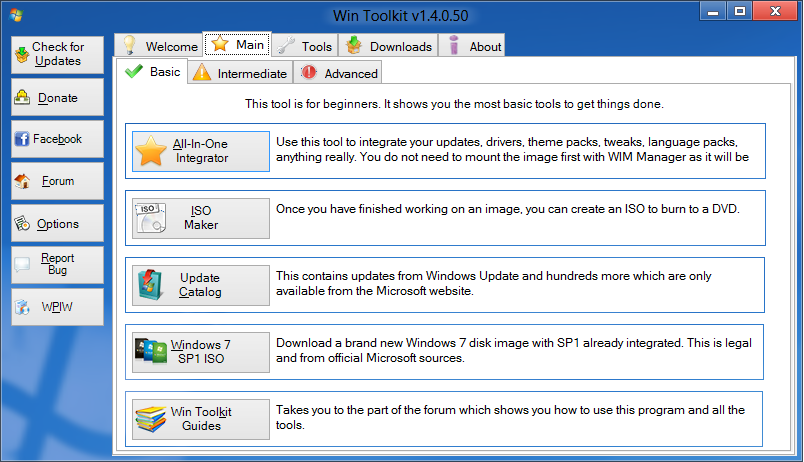Click the Donate icon in sidebar

22,97
